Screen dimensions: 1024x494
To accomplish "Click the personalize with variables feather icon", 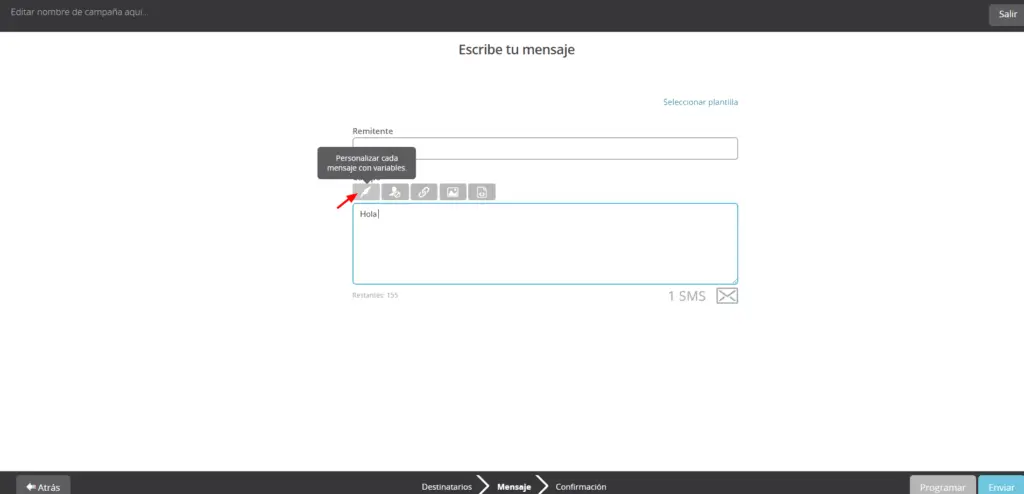I will 366,192.
